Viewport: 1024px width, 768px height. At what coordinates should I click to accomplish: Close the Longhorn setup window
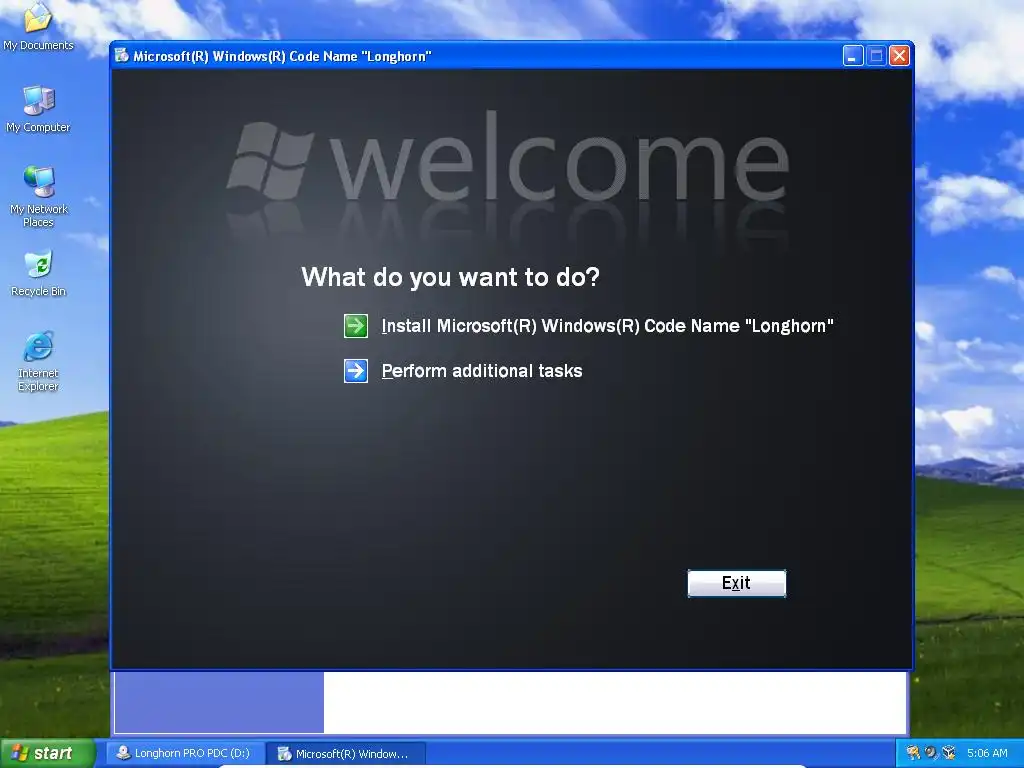[x=899, y=56]
